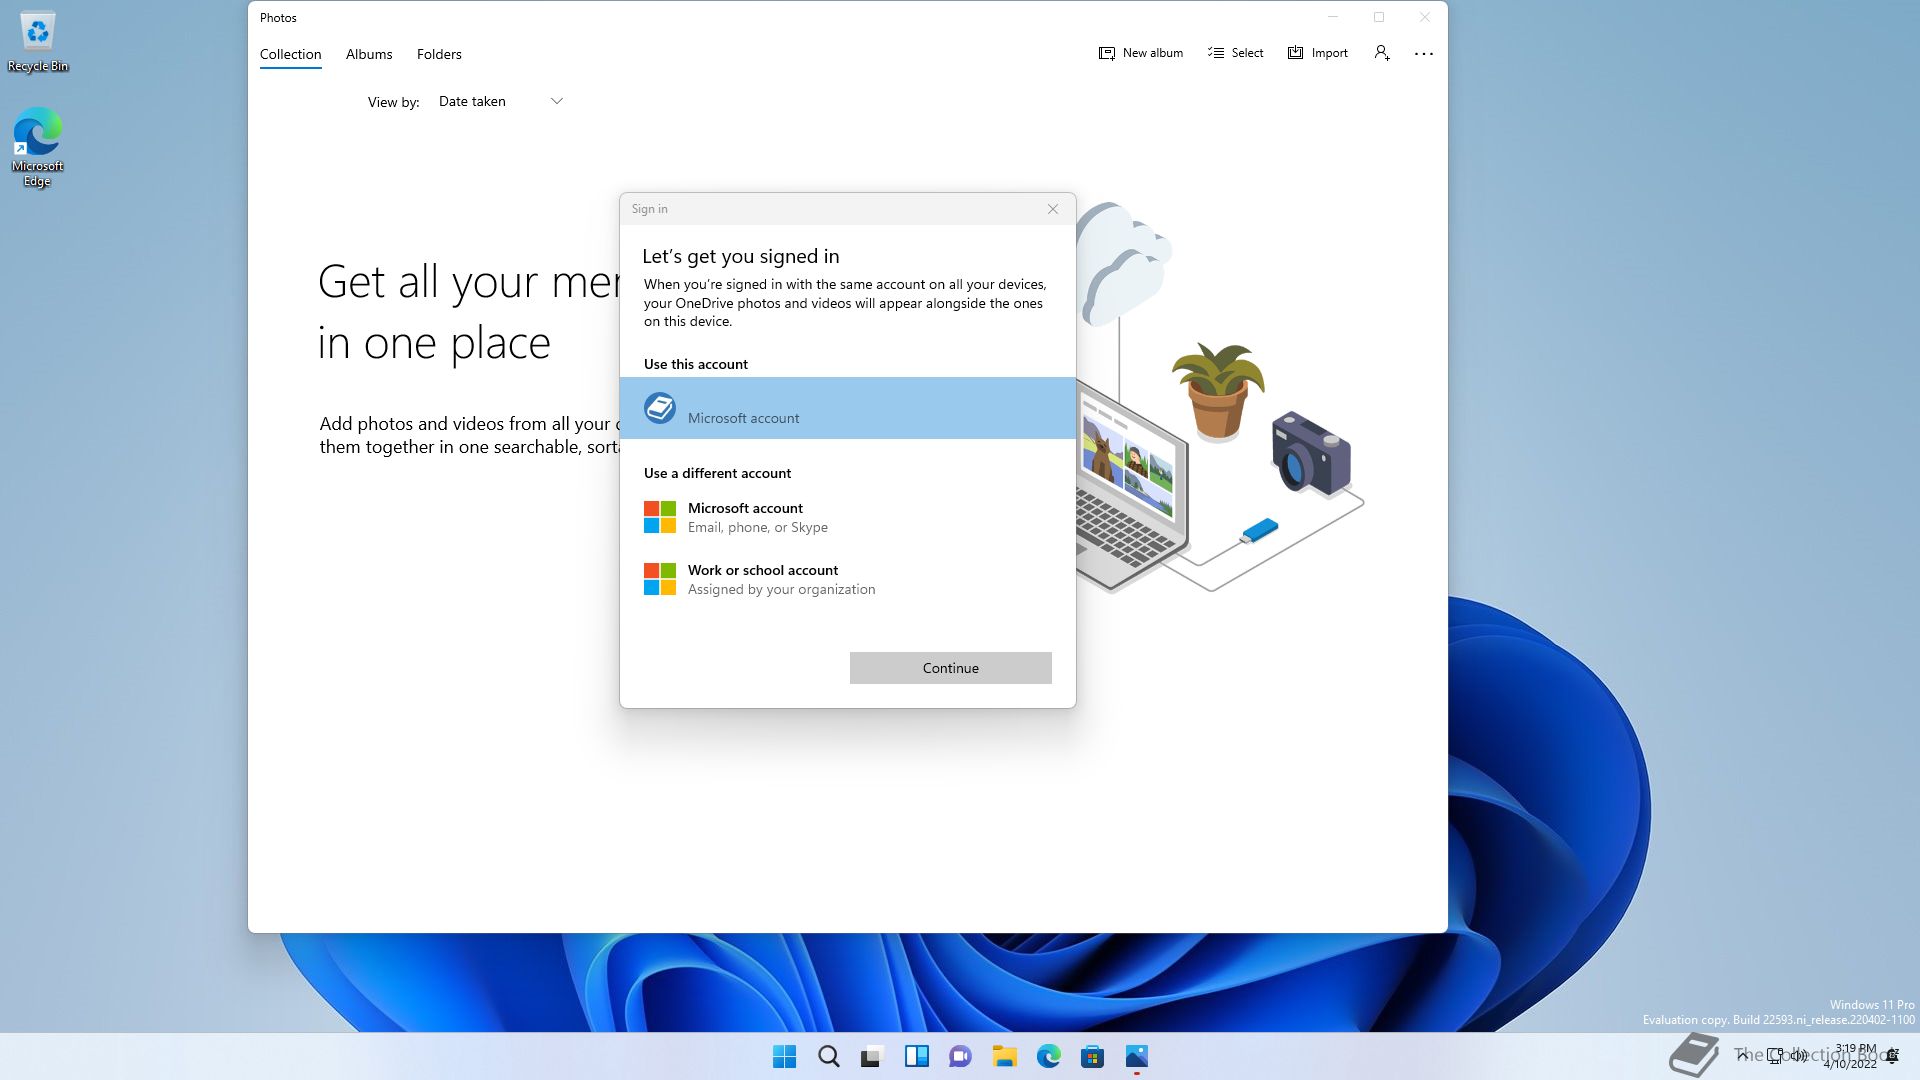
Task: Open Microsoft Store from taskbar
Action: tap(1093, 1056)
